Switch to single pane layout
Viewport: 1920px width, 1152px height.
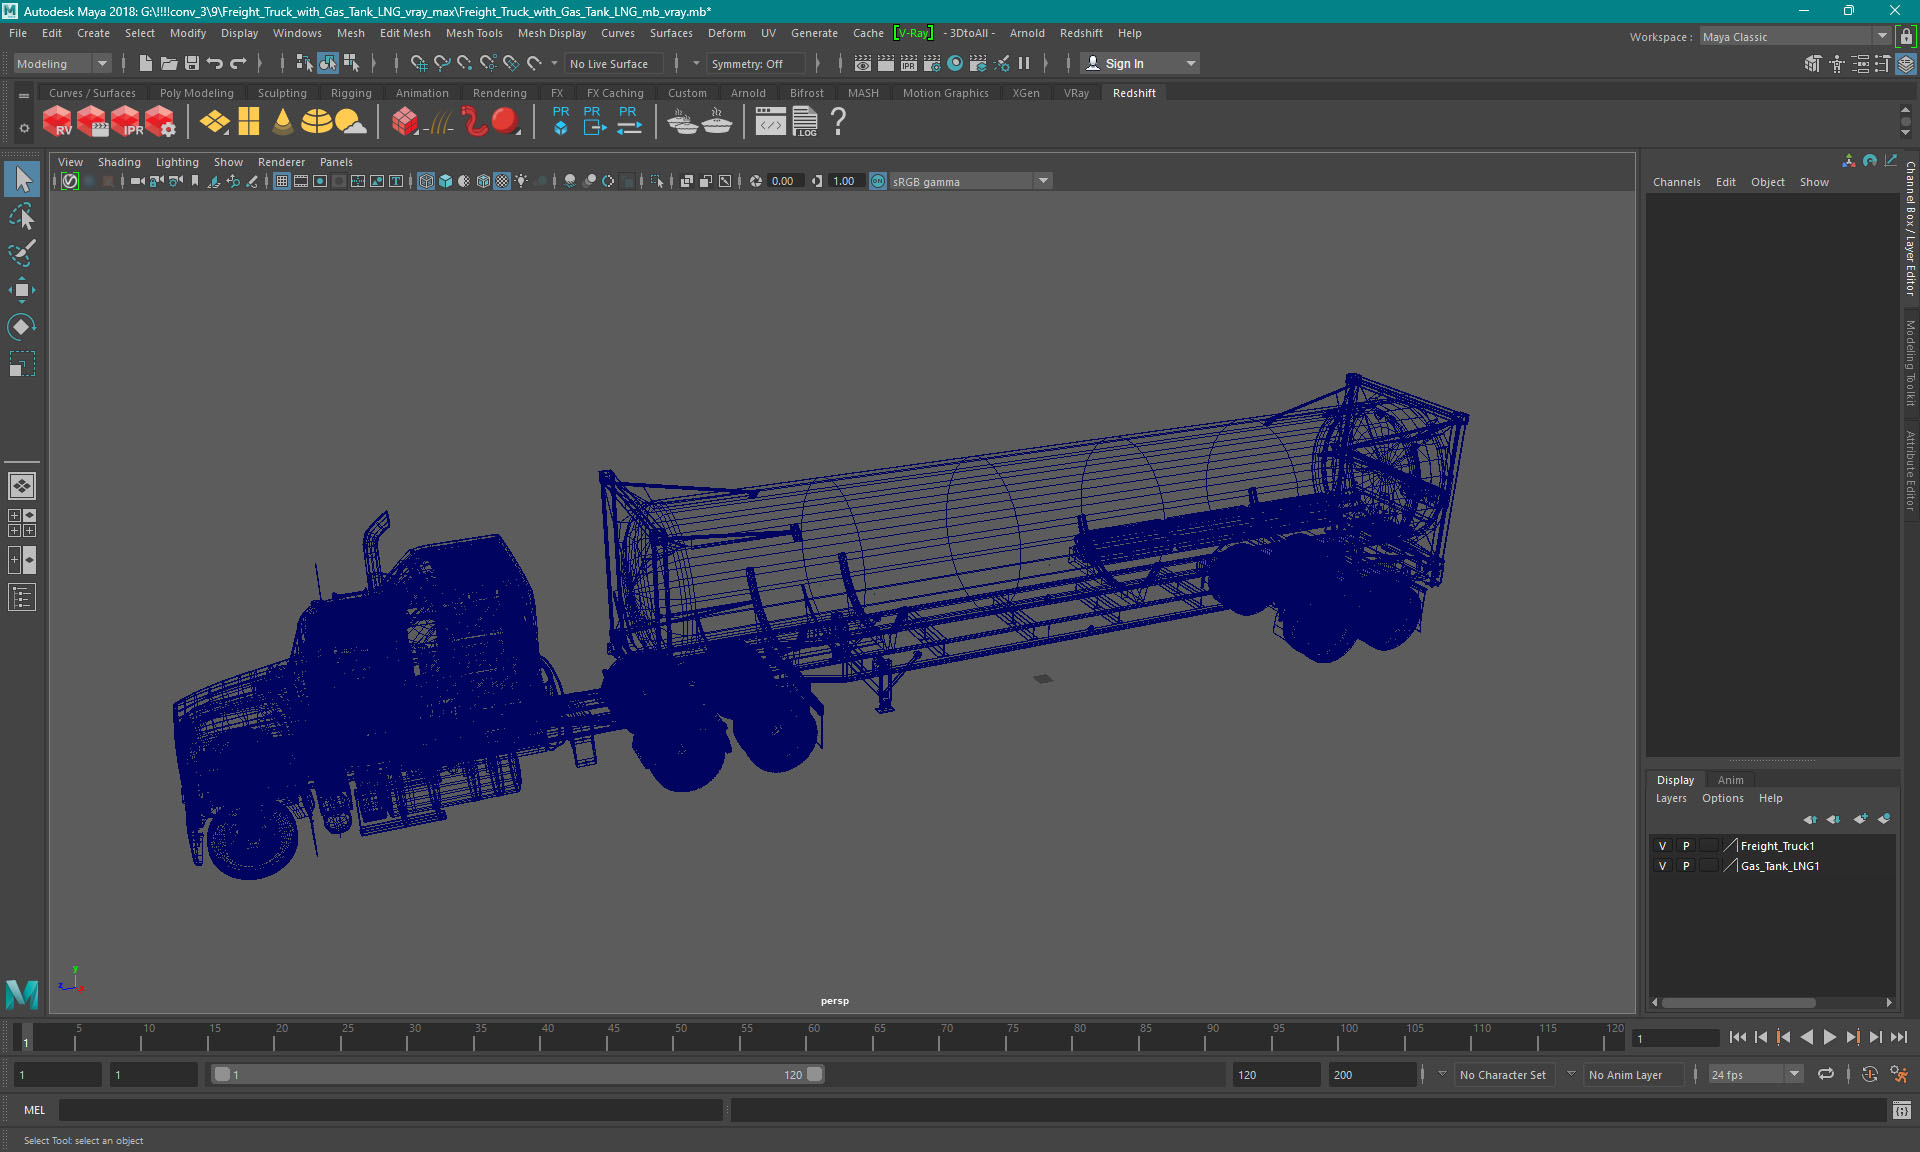[22, 486]
